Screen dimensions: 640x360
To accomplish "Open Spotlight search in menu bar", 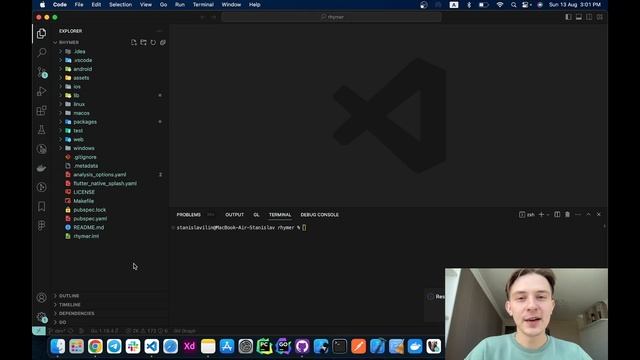I will coord(513,4).
